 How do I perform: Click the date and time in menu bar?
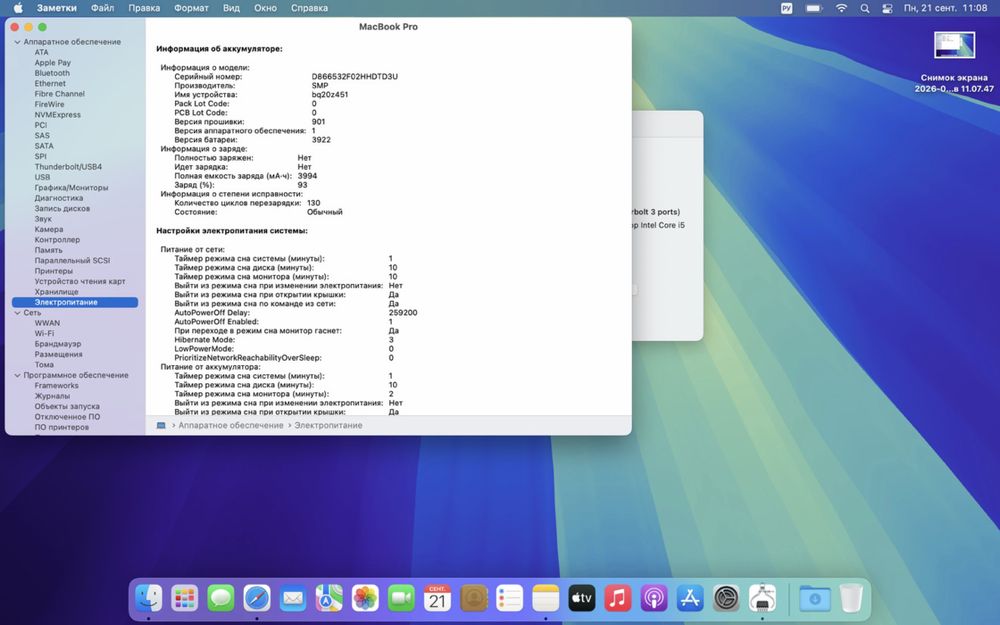click(x=945, y=8)
